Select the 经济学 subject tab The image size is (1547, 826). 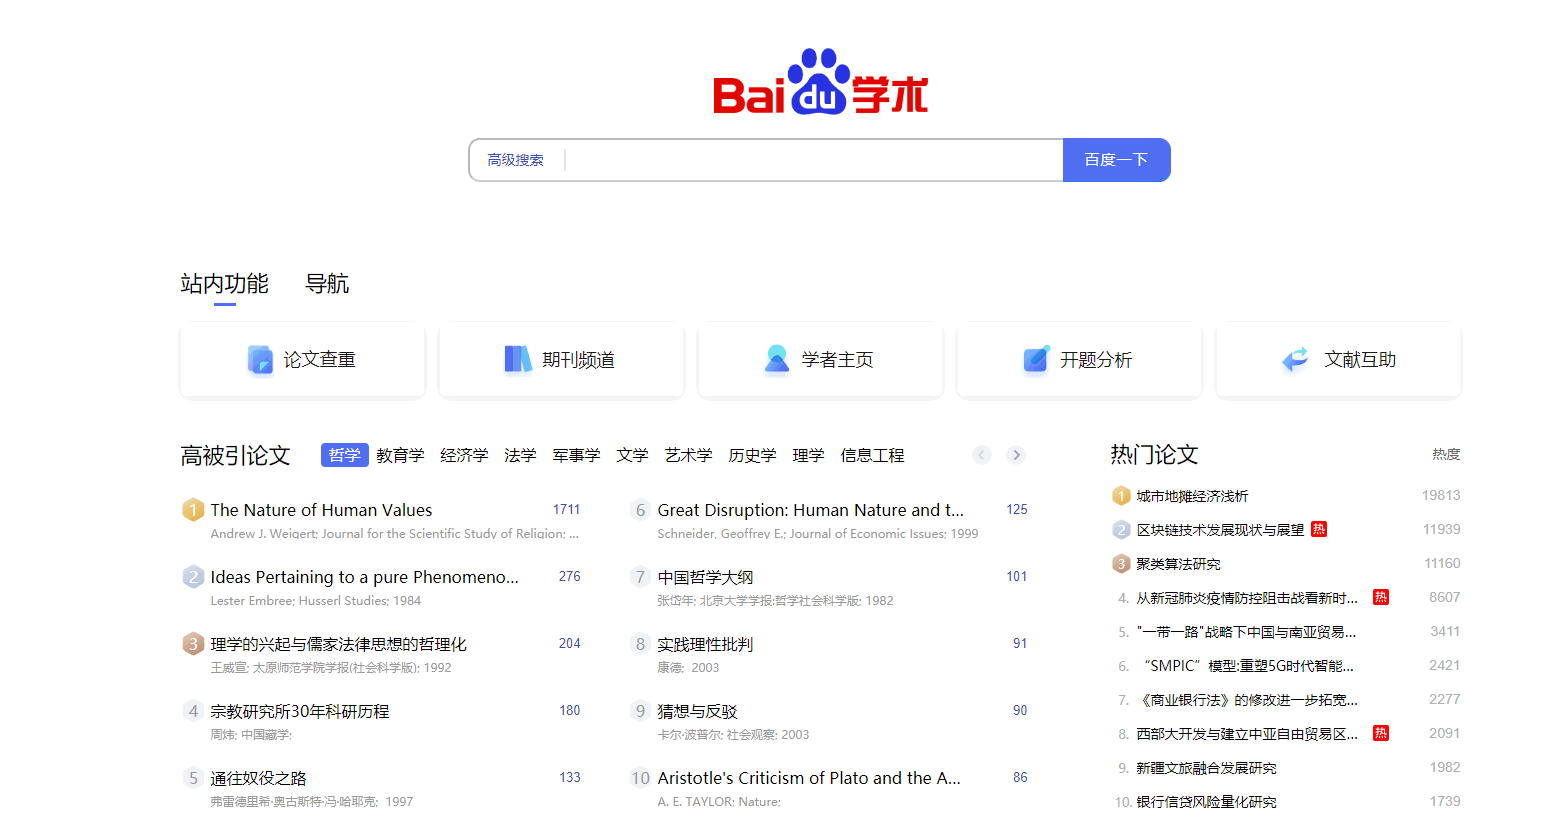click(x=464, y=455)
